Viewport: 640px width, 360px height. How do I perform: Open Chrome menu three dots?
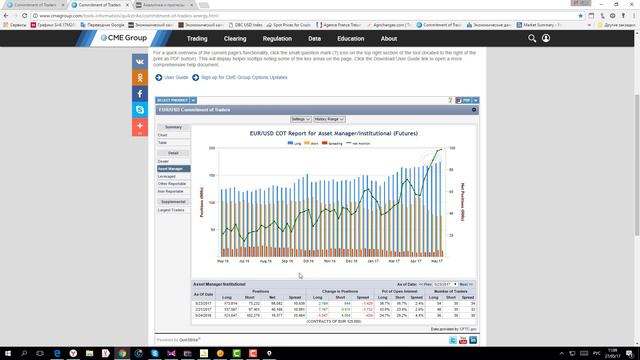pos(634,16)
